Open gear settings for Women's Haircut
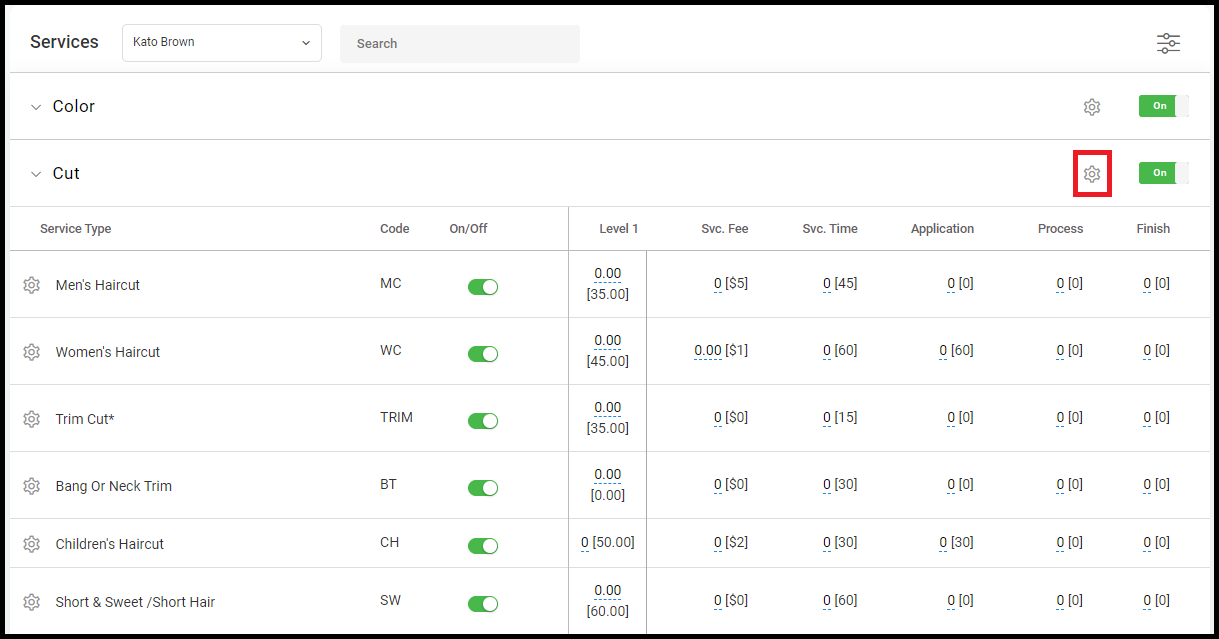Screen dimensions: 1219x639 click(31, 352)
